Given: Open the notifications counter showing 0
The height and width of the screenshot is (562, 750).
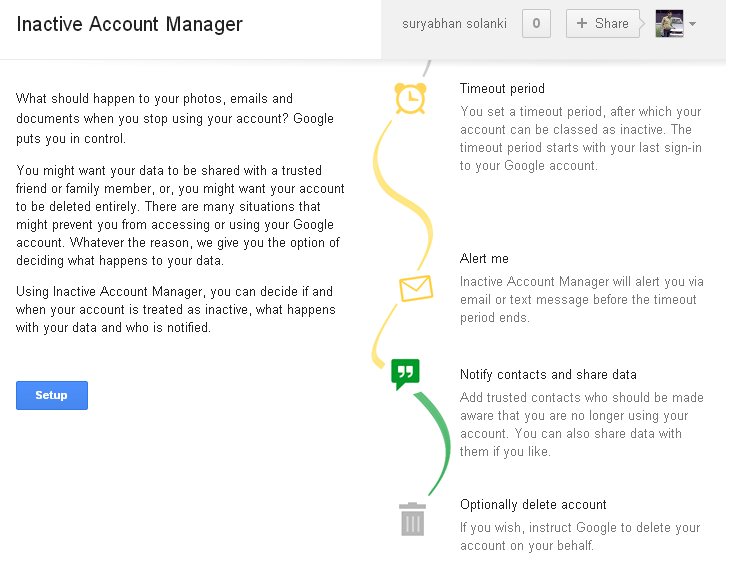Looking at the screenshot, I should [536, 23].
